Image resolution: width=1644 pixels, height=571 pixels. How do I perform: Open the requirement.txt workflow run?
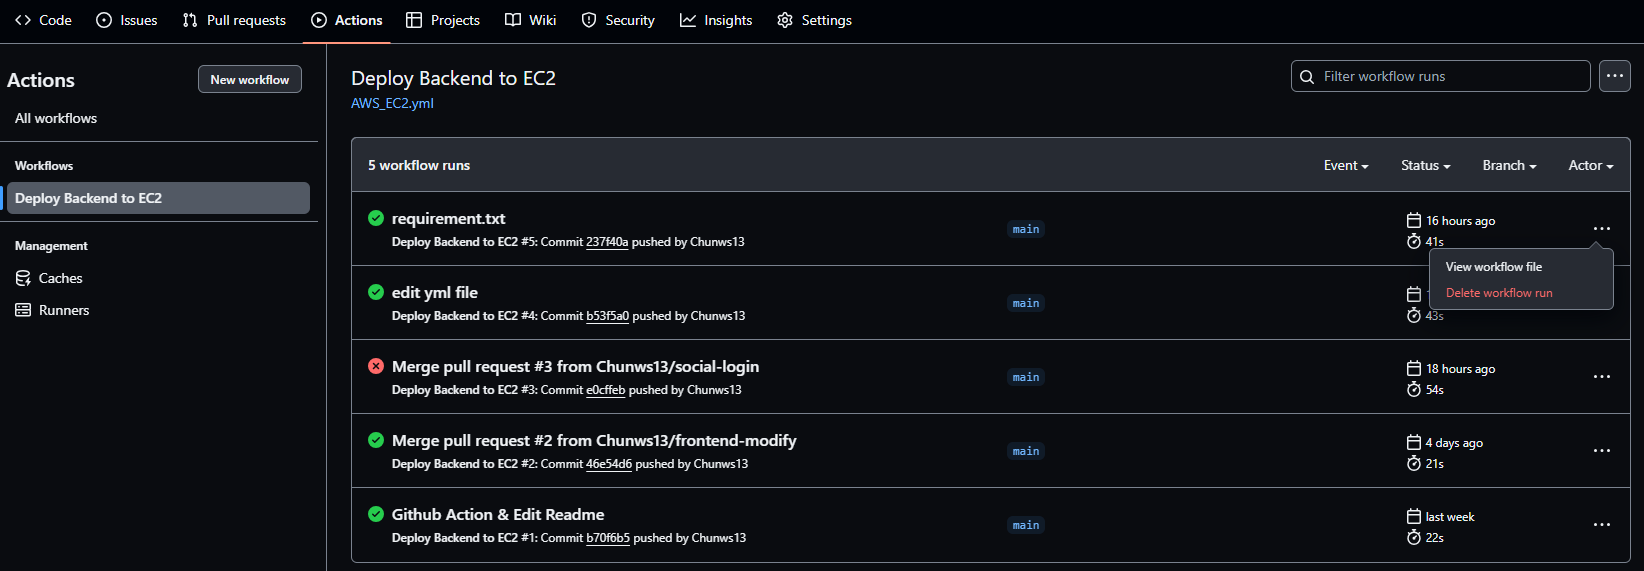point(448,218)
